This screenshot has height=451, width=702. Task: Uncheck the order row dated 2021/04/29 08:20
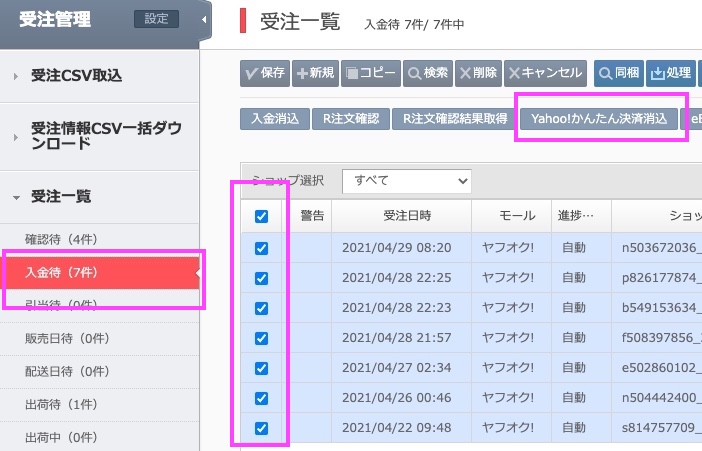click(262, 248)
